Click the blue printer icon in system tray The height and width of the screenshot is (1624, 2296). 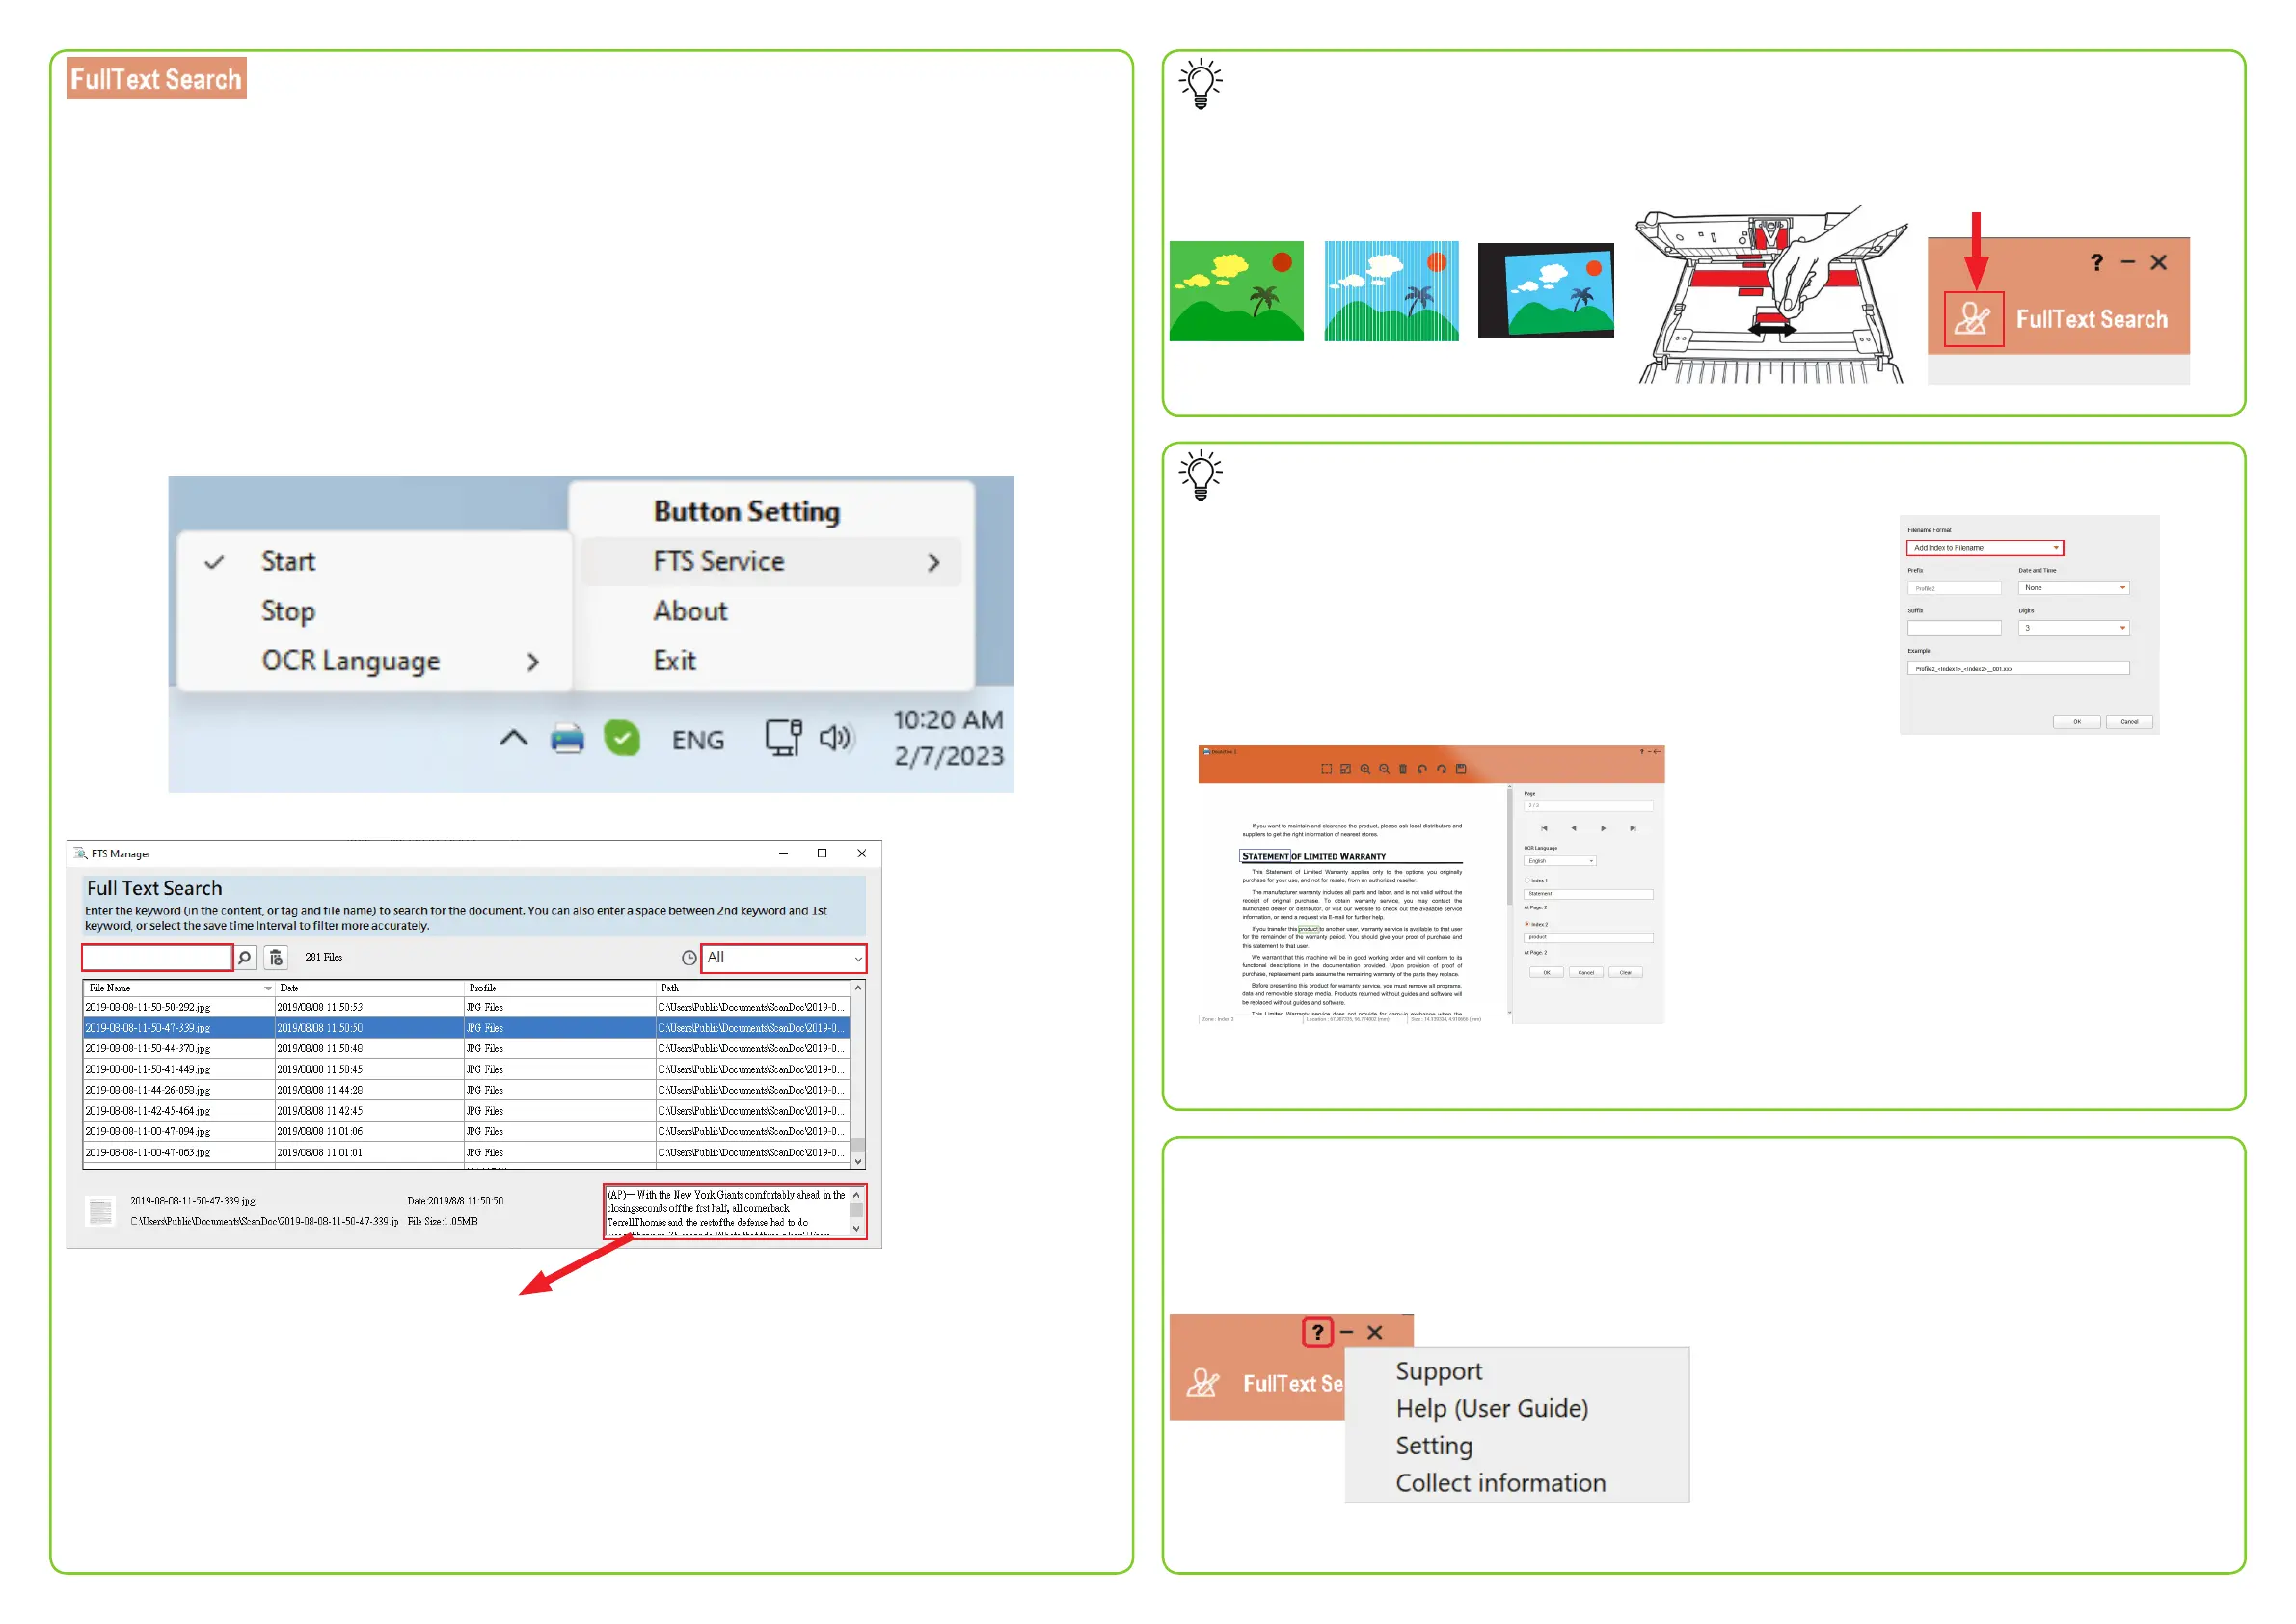click(x=567, y=739)
